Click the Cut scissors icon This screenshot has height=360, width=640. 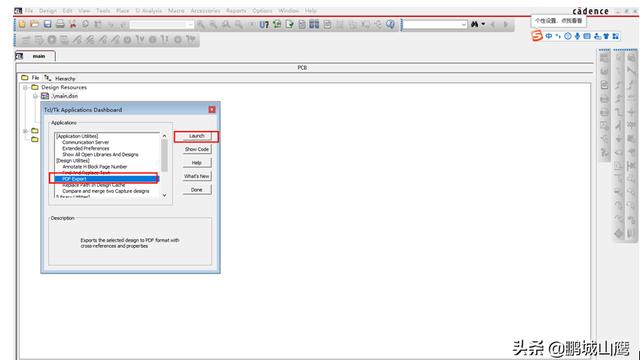click(73, 24)
